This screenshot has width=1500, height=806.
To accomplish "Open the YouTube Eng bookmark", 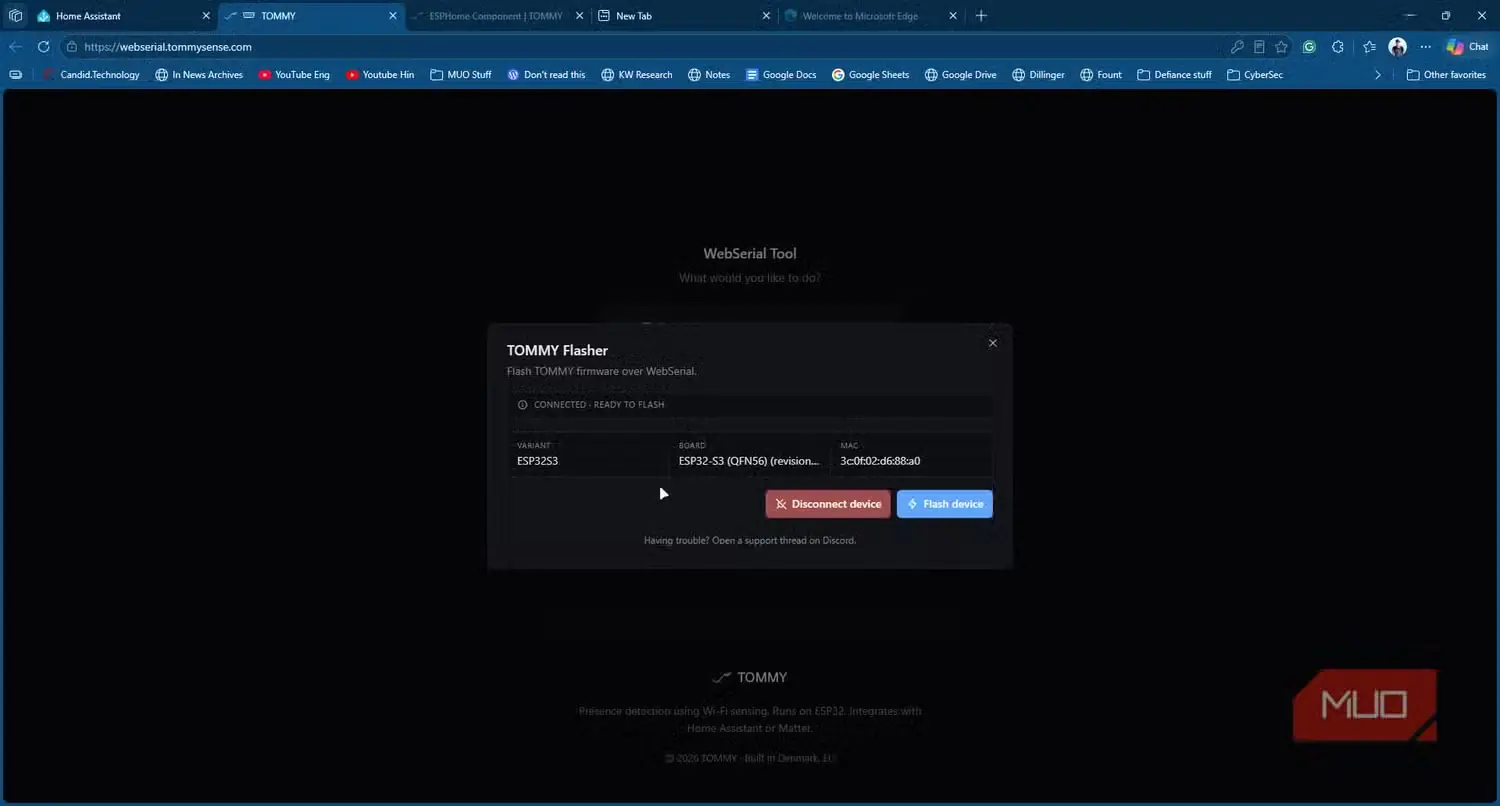I will 294,75.
